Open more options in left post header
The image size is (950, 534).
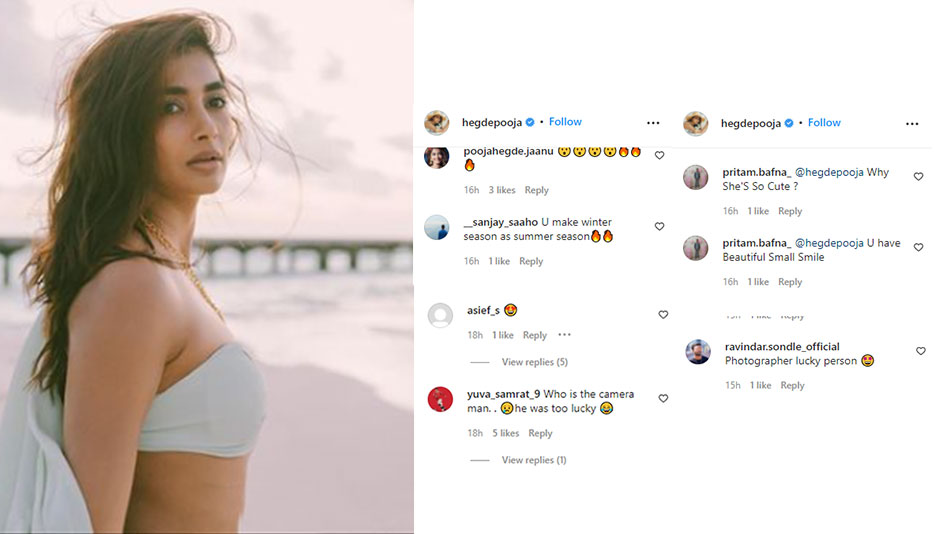(x=653, y=123)
